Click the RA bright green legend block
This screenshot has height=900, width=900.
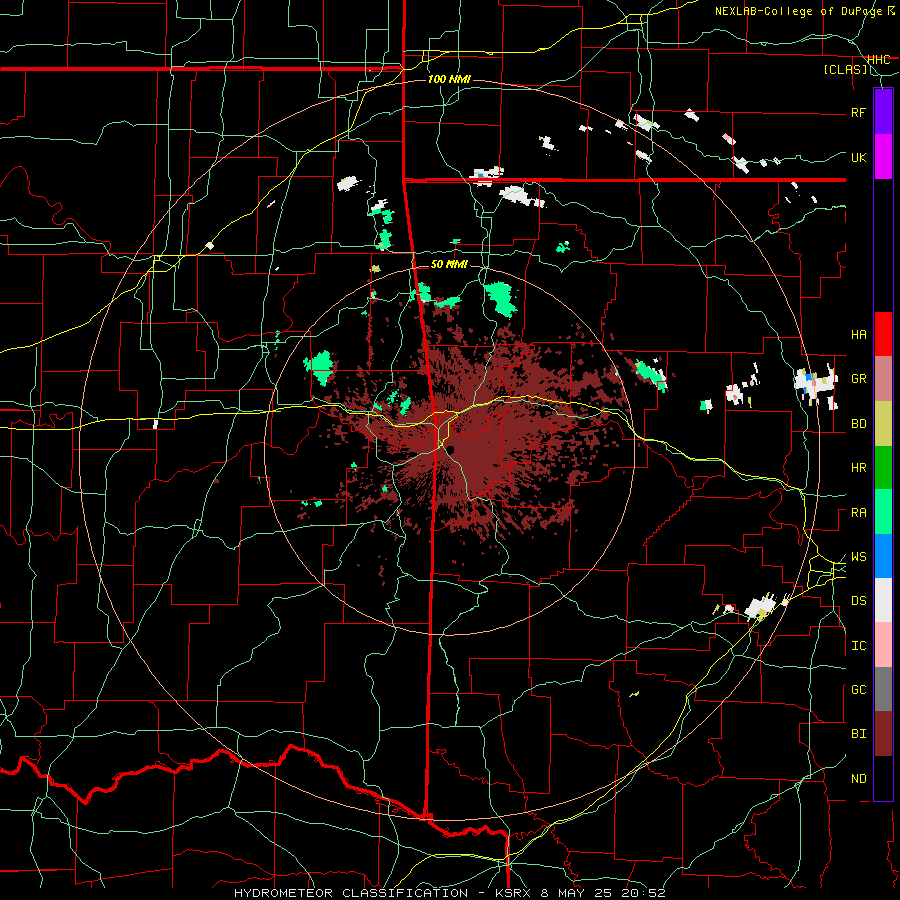(x=883, y=512)
